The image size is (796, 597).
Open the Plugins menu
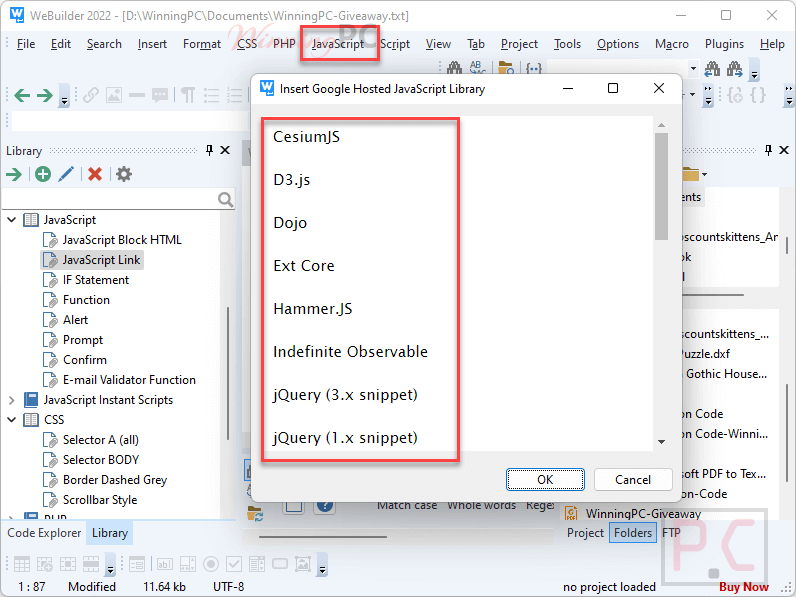[x=724, y=44]
